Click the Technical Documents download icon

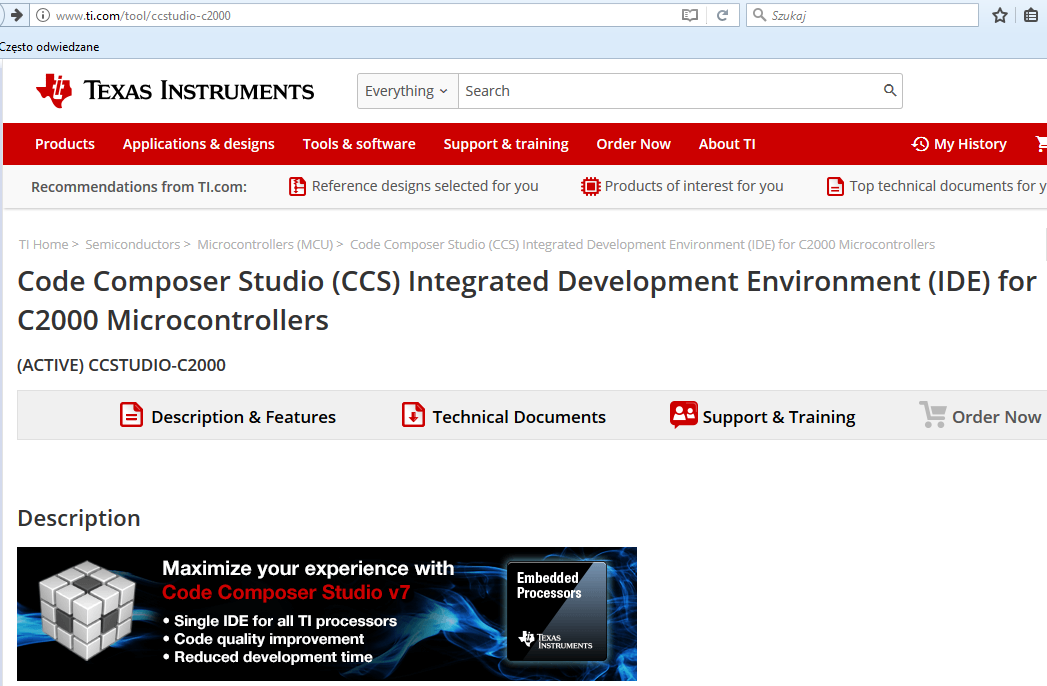coord(413,415)
